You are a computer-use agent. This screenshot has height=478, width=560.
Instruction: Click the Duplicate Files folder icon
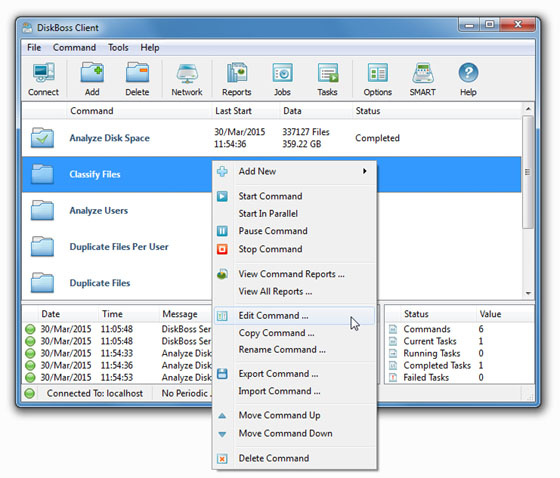coord(42,283)
